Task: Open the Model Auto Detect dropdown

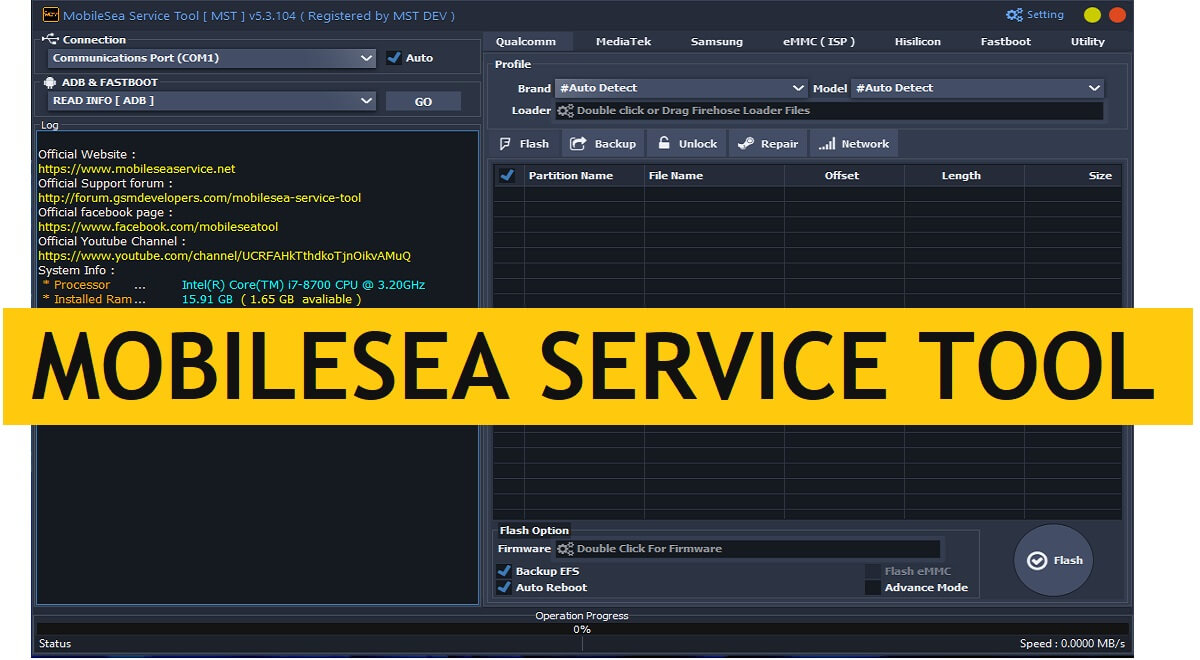Action: point(1095,88)
